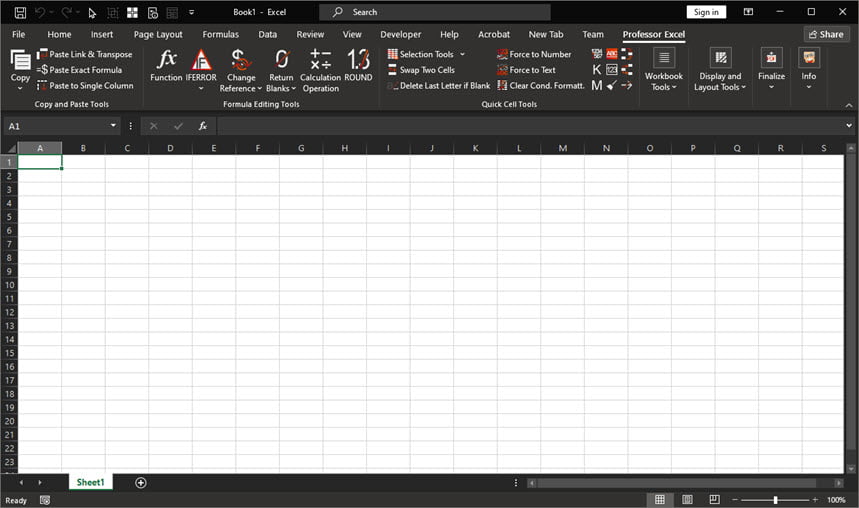Select the Sheet1 tab
This screenshot has width=859, height=508.
pos(90,482)
